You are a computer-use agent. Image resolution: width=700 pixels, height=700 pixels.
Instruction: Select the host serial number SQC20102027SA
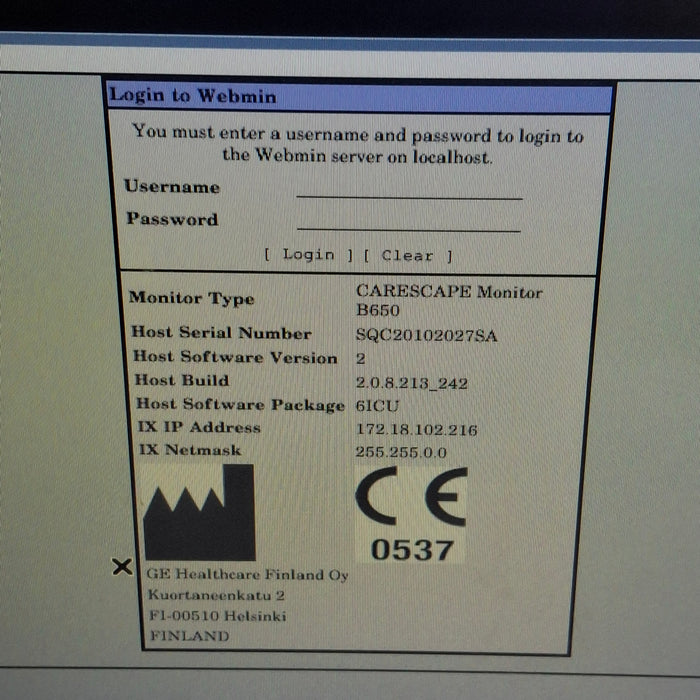[426, 335]
